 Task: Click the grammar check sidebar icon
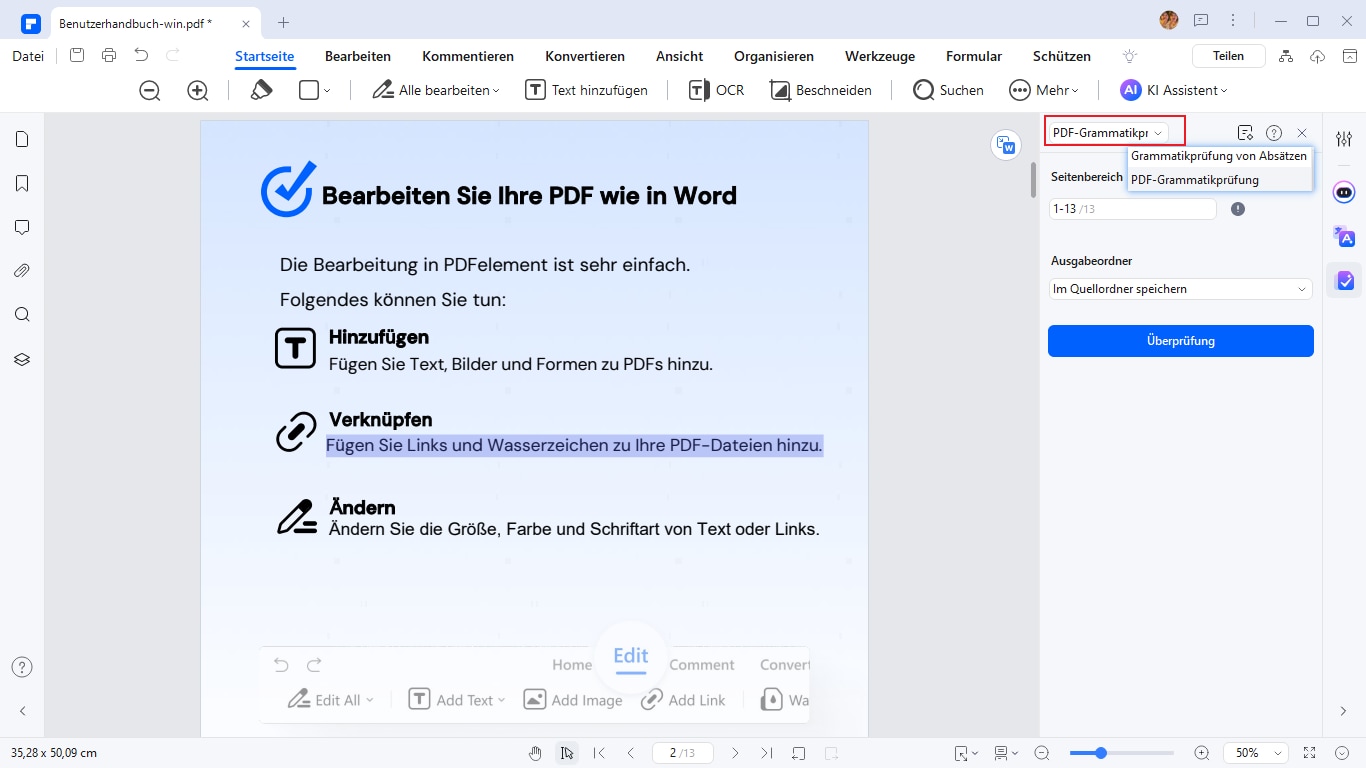click(1344, 280)
